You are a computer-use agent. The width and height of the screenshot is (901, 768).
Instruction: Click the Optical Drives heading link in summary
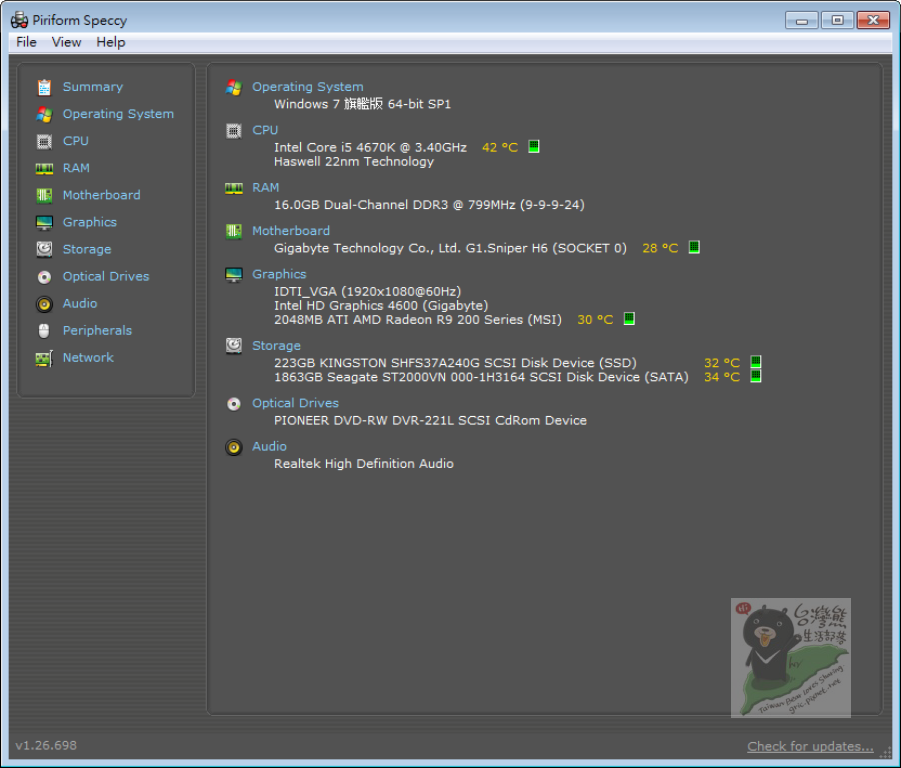pyautogui.click(x=295, y=403)
